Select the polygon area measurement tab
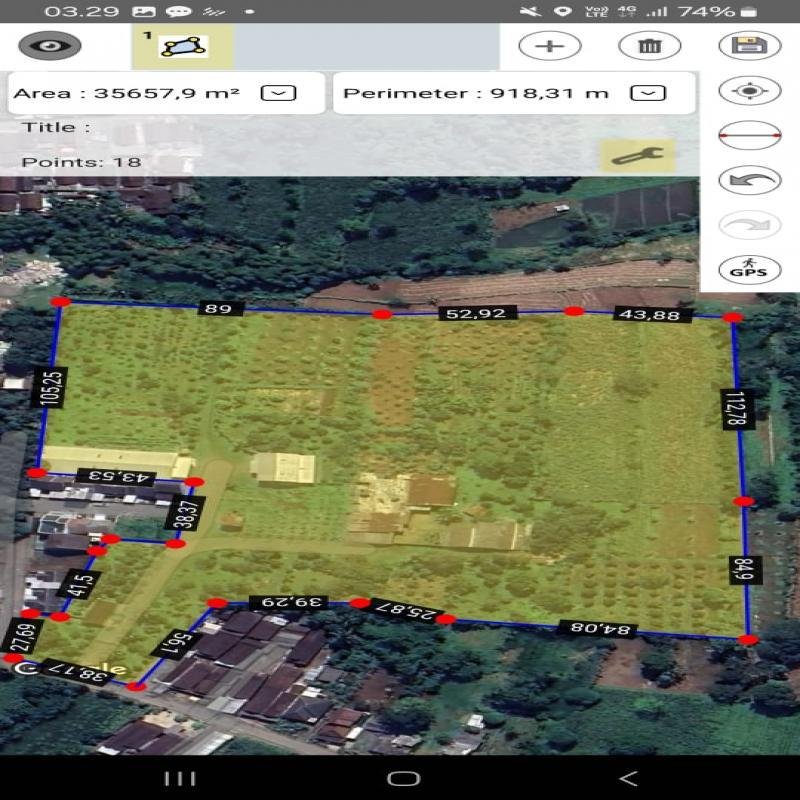 click(183, 46)
